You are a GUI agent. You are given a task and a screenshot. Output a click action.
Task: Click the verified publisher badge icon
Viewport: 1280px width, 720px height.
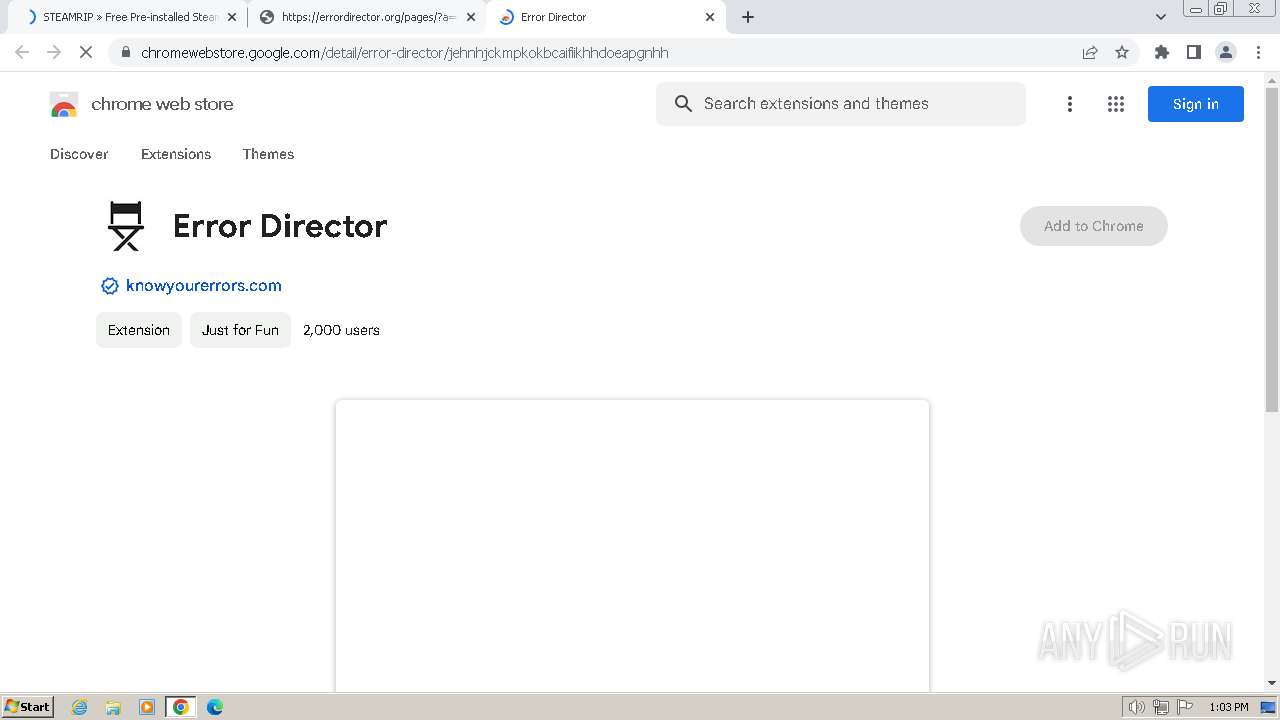pos(110,286)
